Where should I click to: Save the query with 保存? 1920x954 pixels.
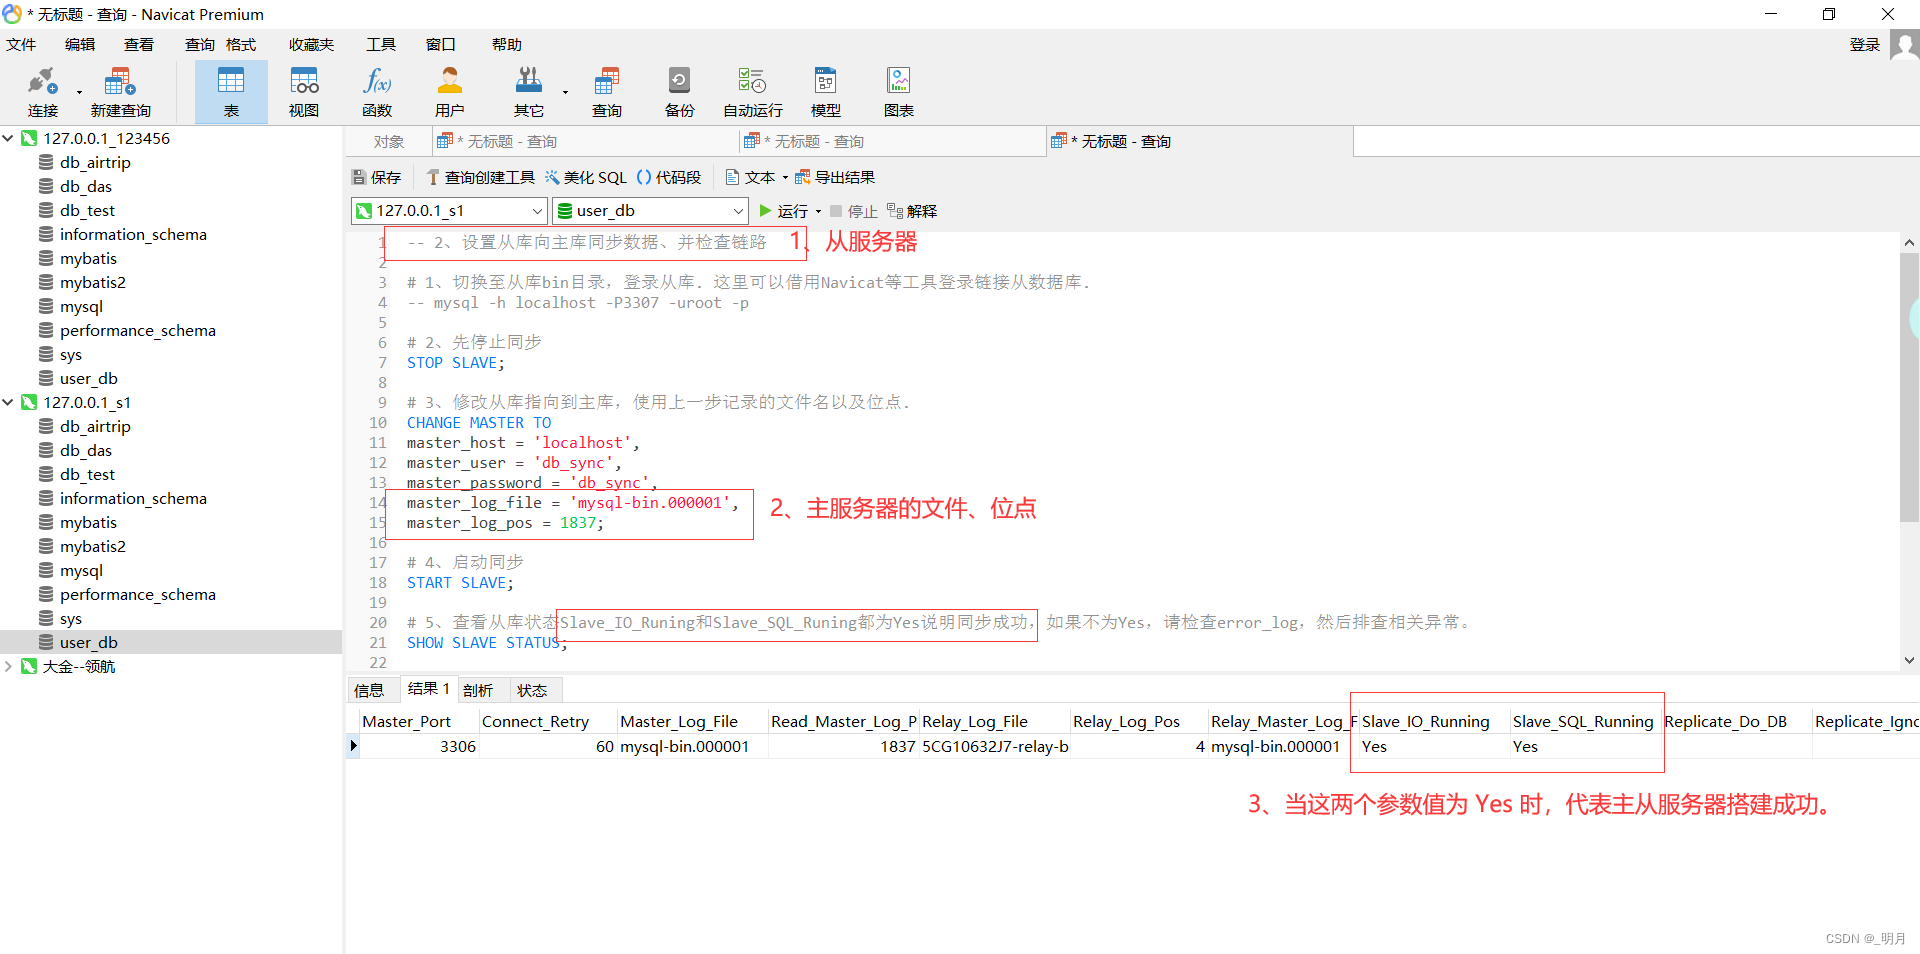click(x=377, y=177)
